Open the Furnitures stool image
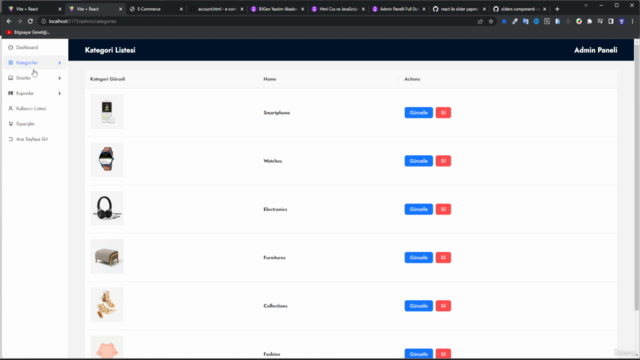This screenshot has width=640, height=360. [107, 256]
